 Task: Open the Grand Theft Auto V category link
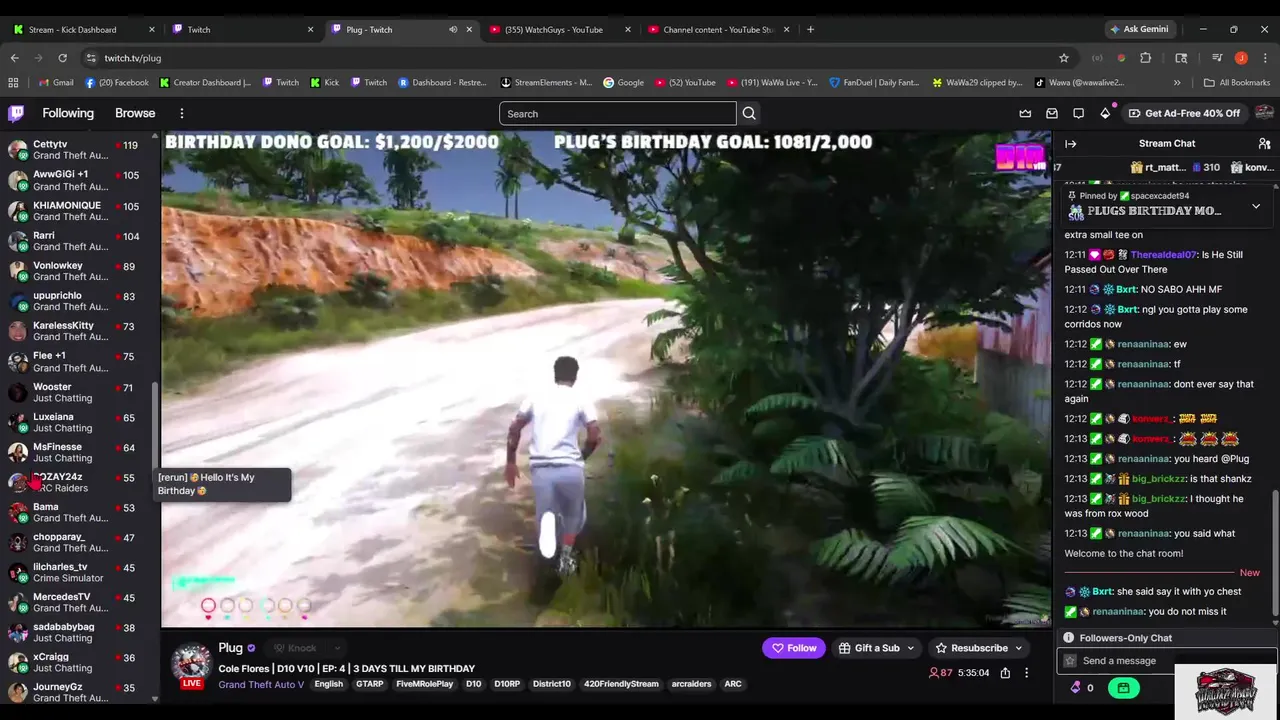[x=261, y=684]
